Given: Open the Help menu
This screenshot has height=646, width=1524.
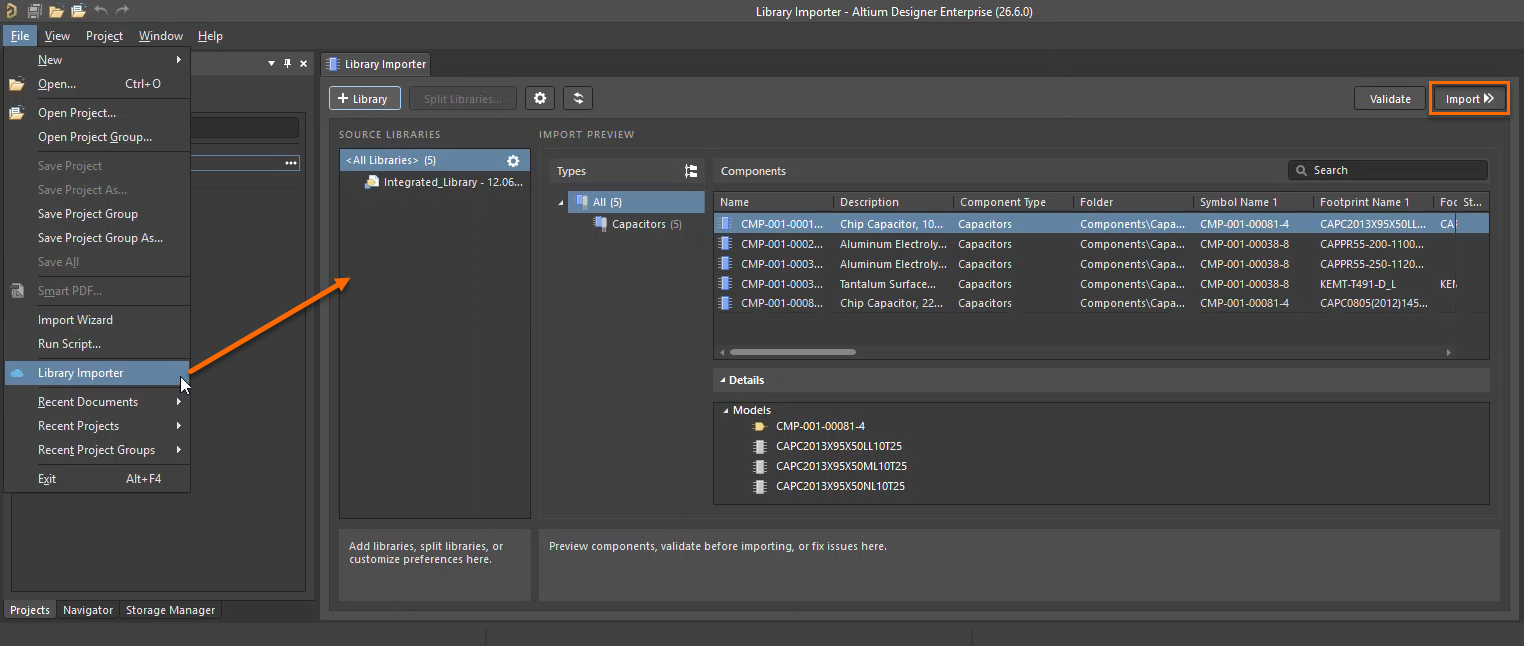Looking at the screenshot, I should tap(210, 36).
